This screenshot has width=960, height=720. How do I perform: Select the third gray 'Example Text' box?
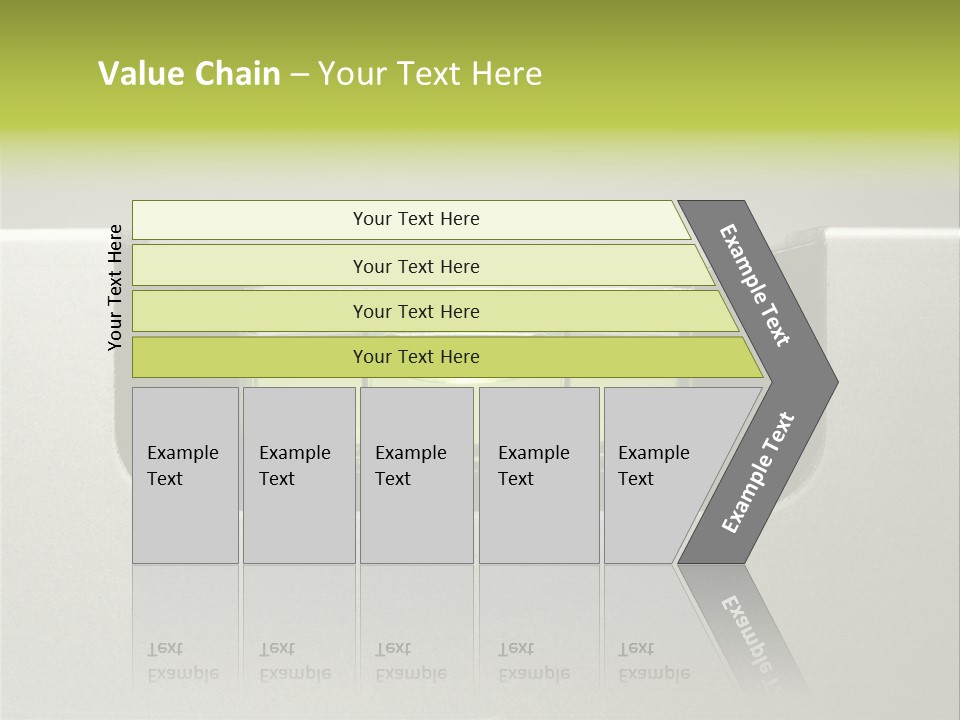416,475
